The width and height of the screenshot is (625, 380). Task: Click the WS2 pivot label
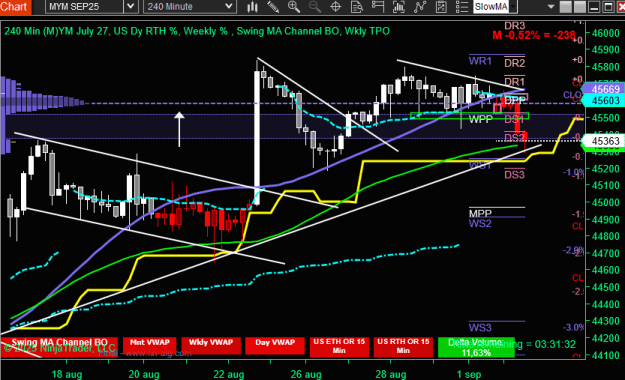coord(480,223)
